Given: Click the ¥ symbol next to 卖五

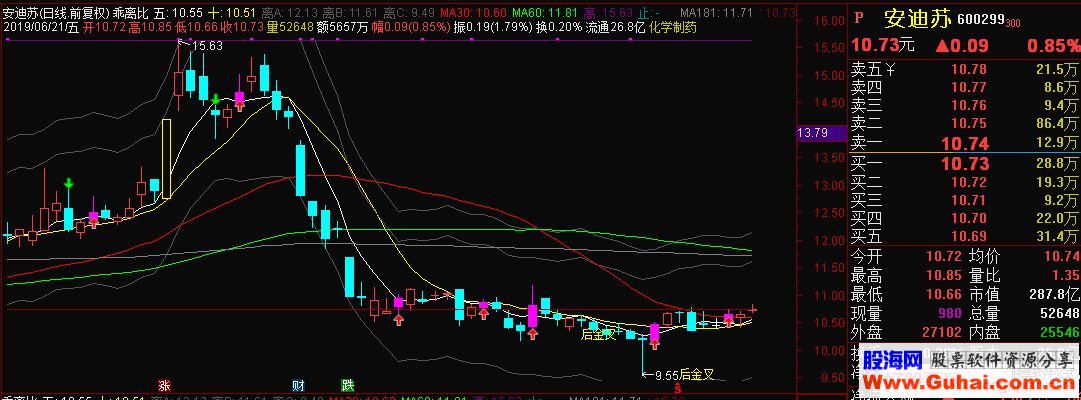Looking at the screenshot, I should click(x=890, y=69).
